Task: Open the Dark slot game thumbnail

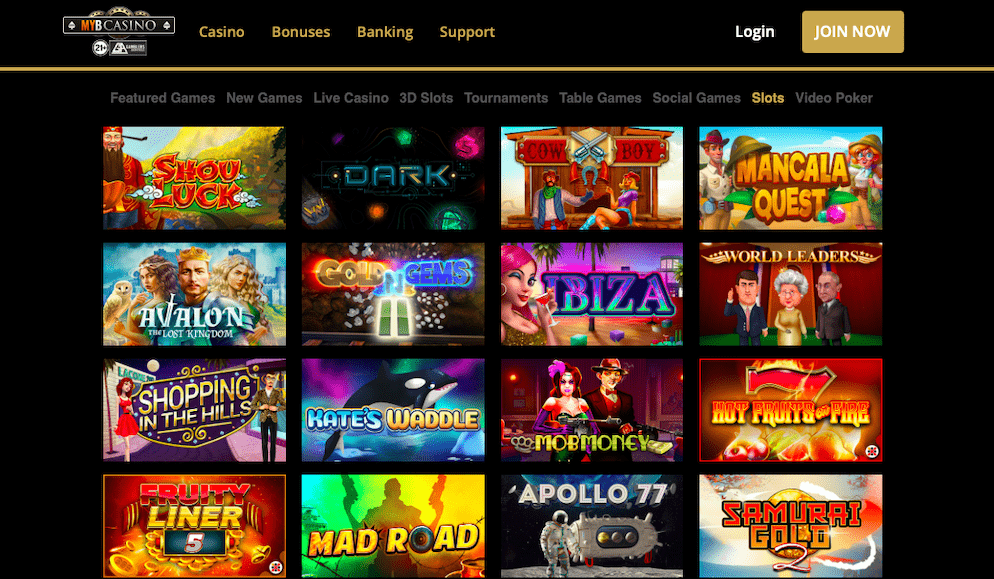Action: pos(393,178)
